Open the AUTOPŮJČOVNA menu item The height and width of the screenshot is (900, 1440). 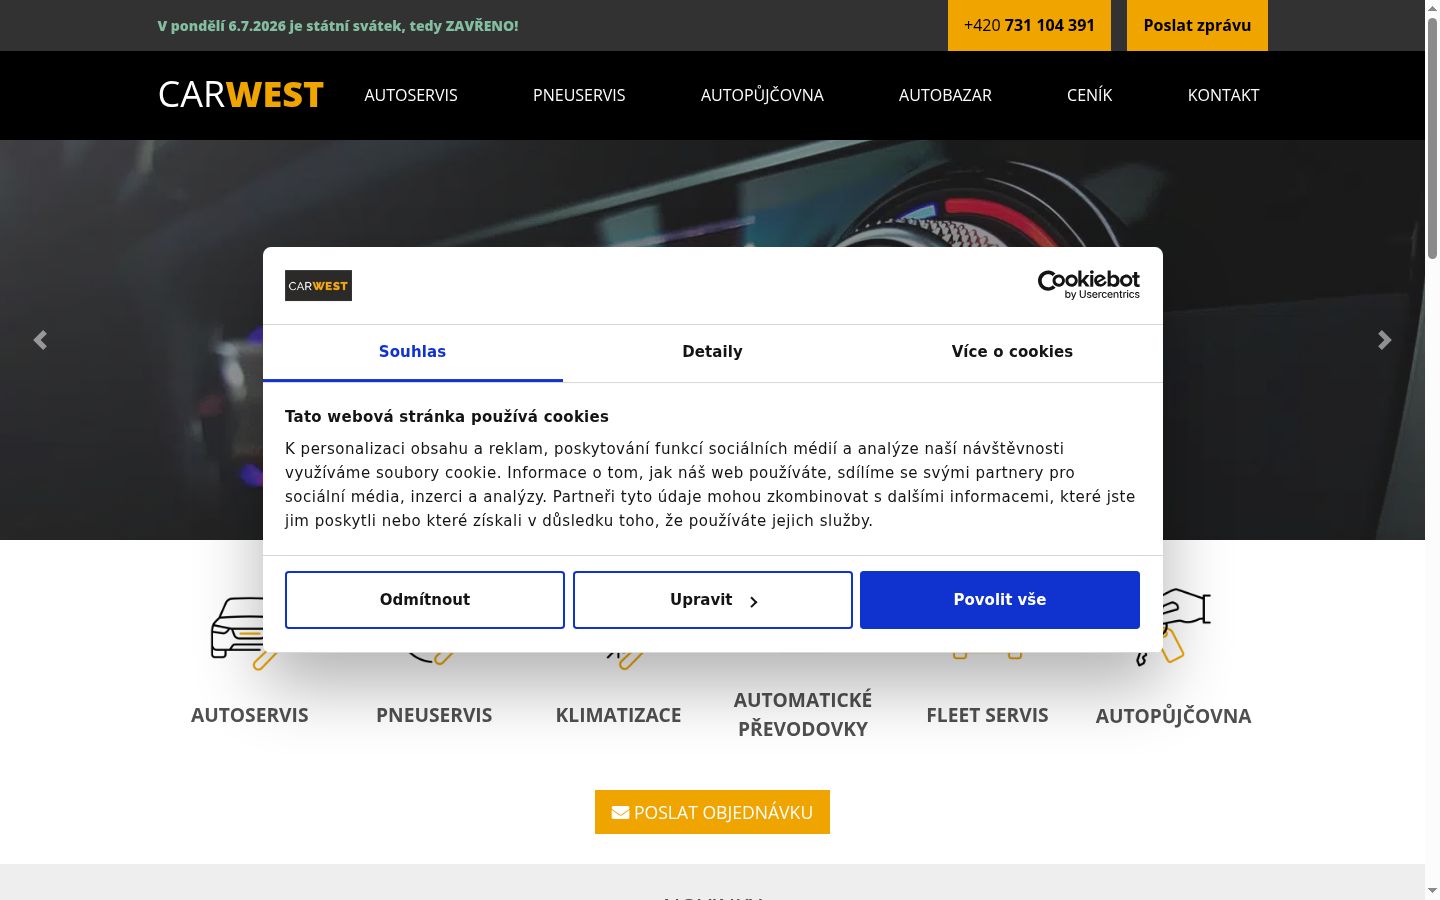coord(762,95)
